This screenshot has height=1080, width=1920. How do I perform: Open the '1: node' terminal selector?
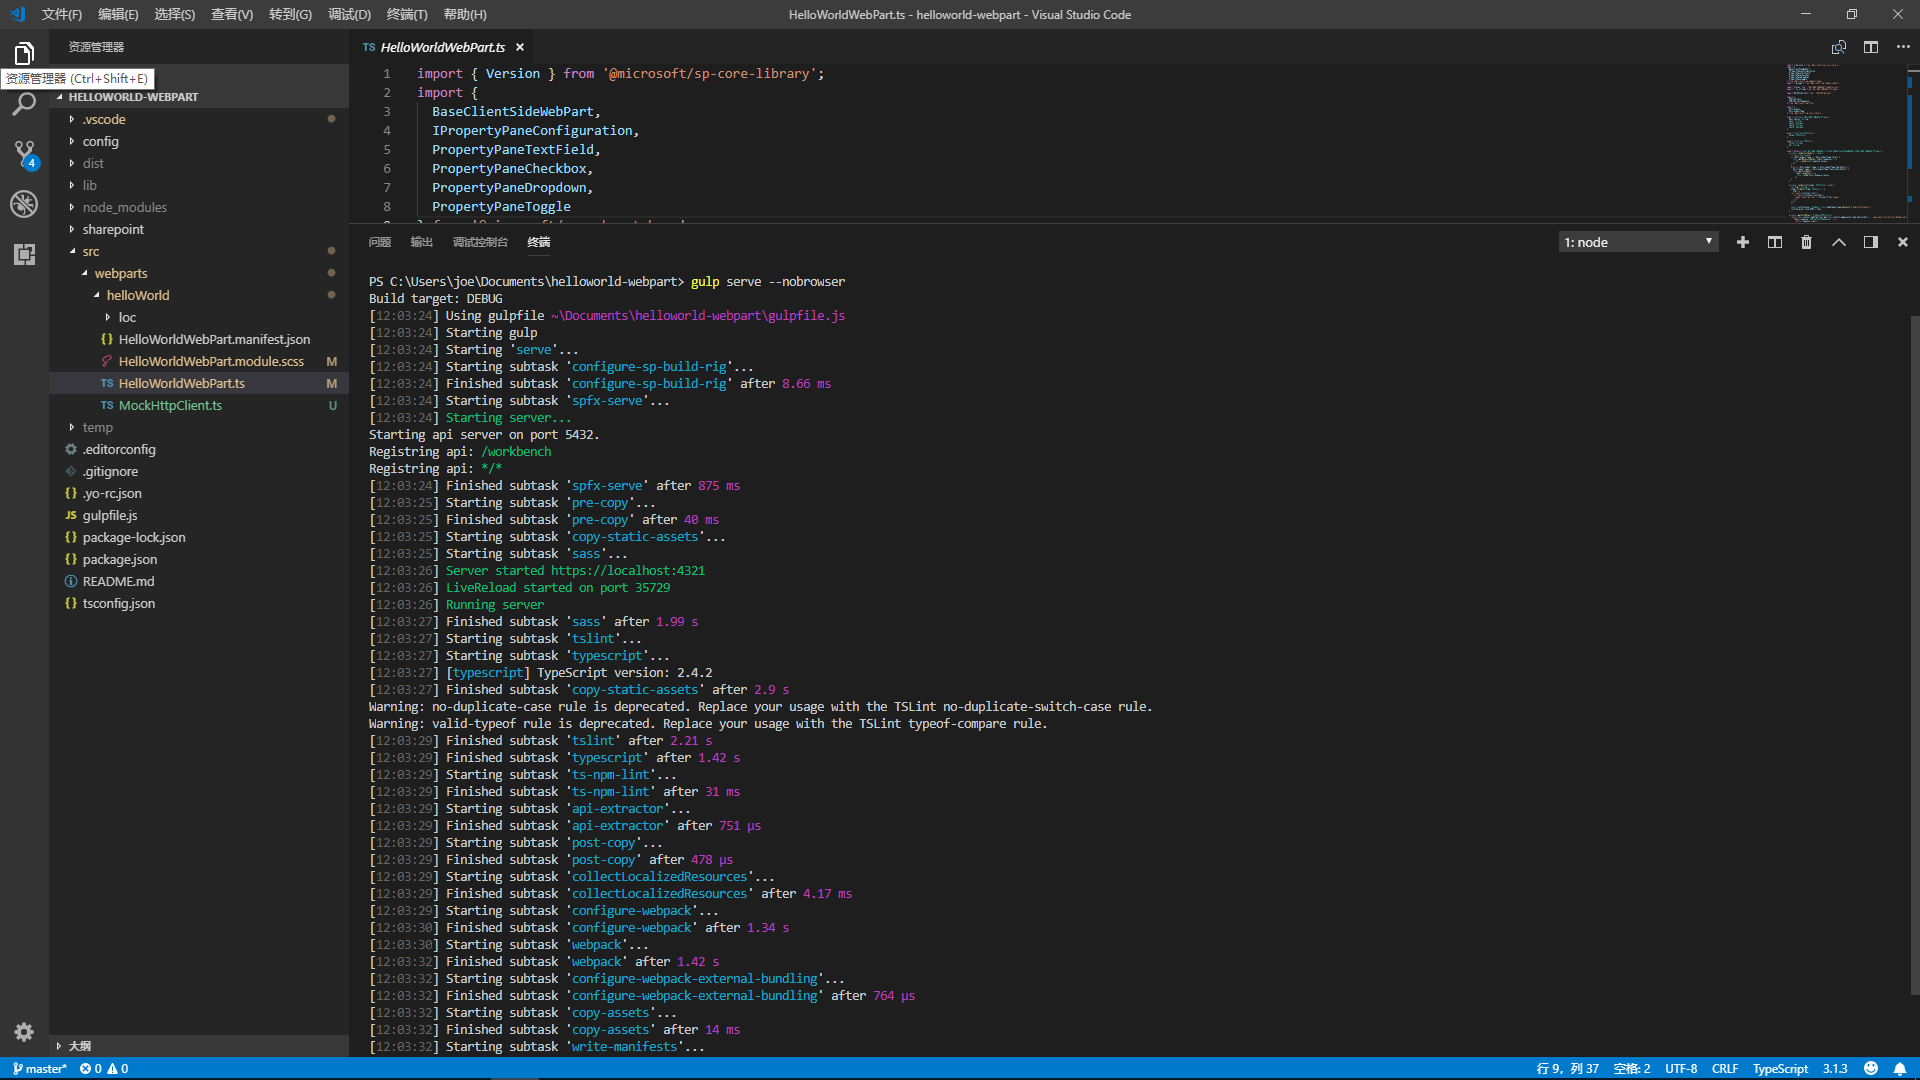tap(1637, 242)
